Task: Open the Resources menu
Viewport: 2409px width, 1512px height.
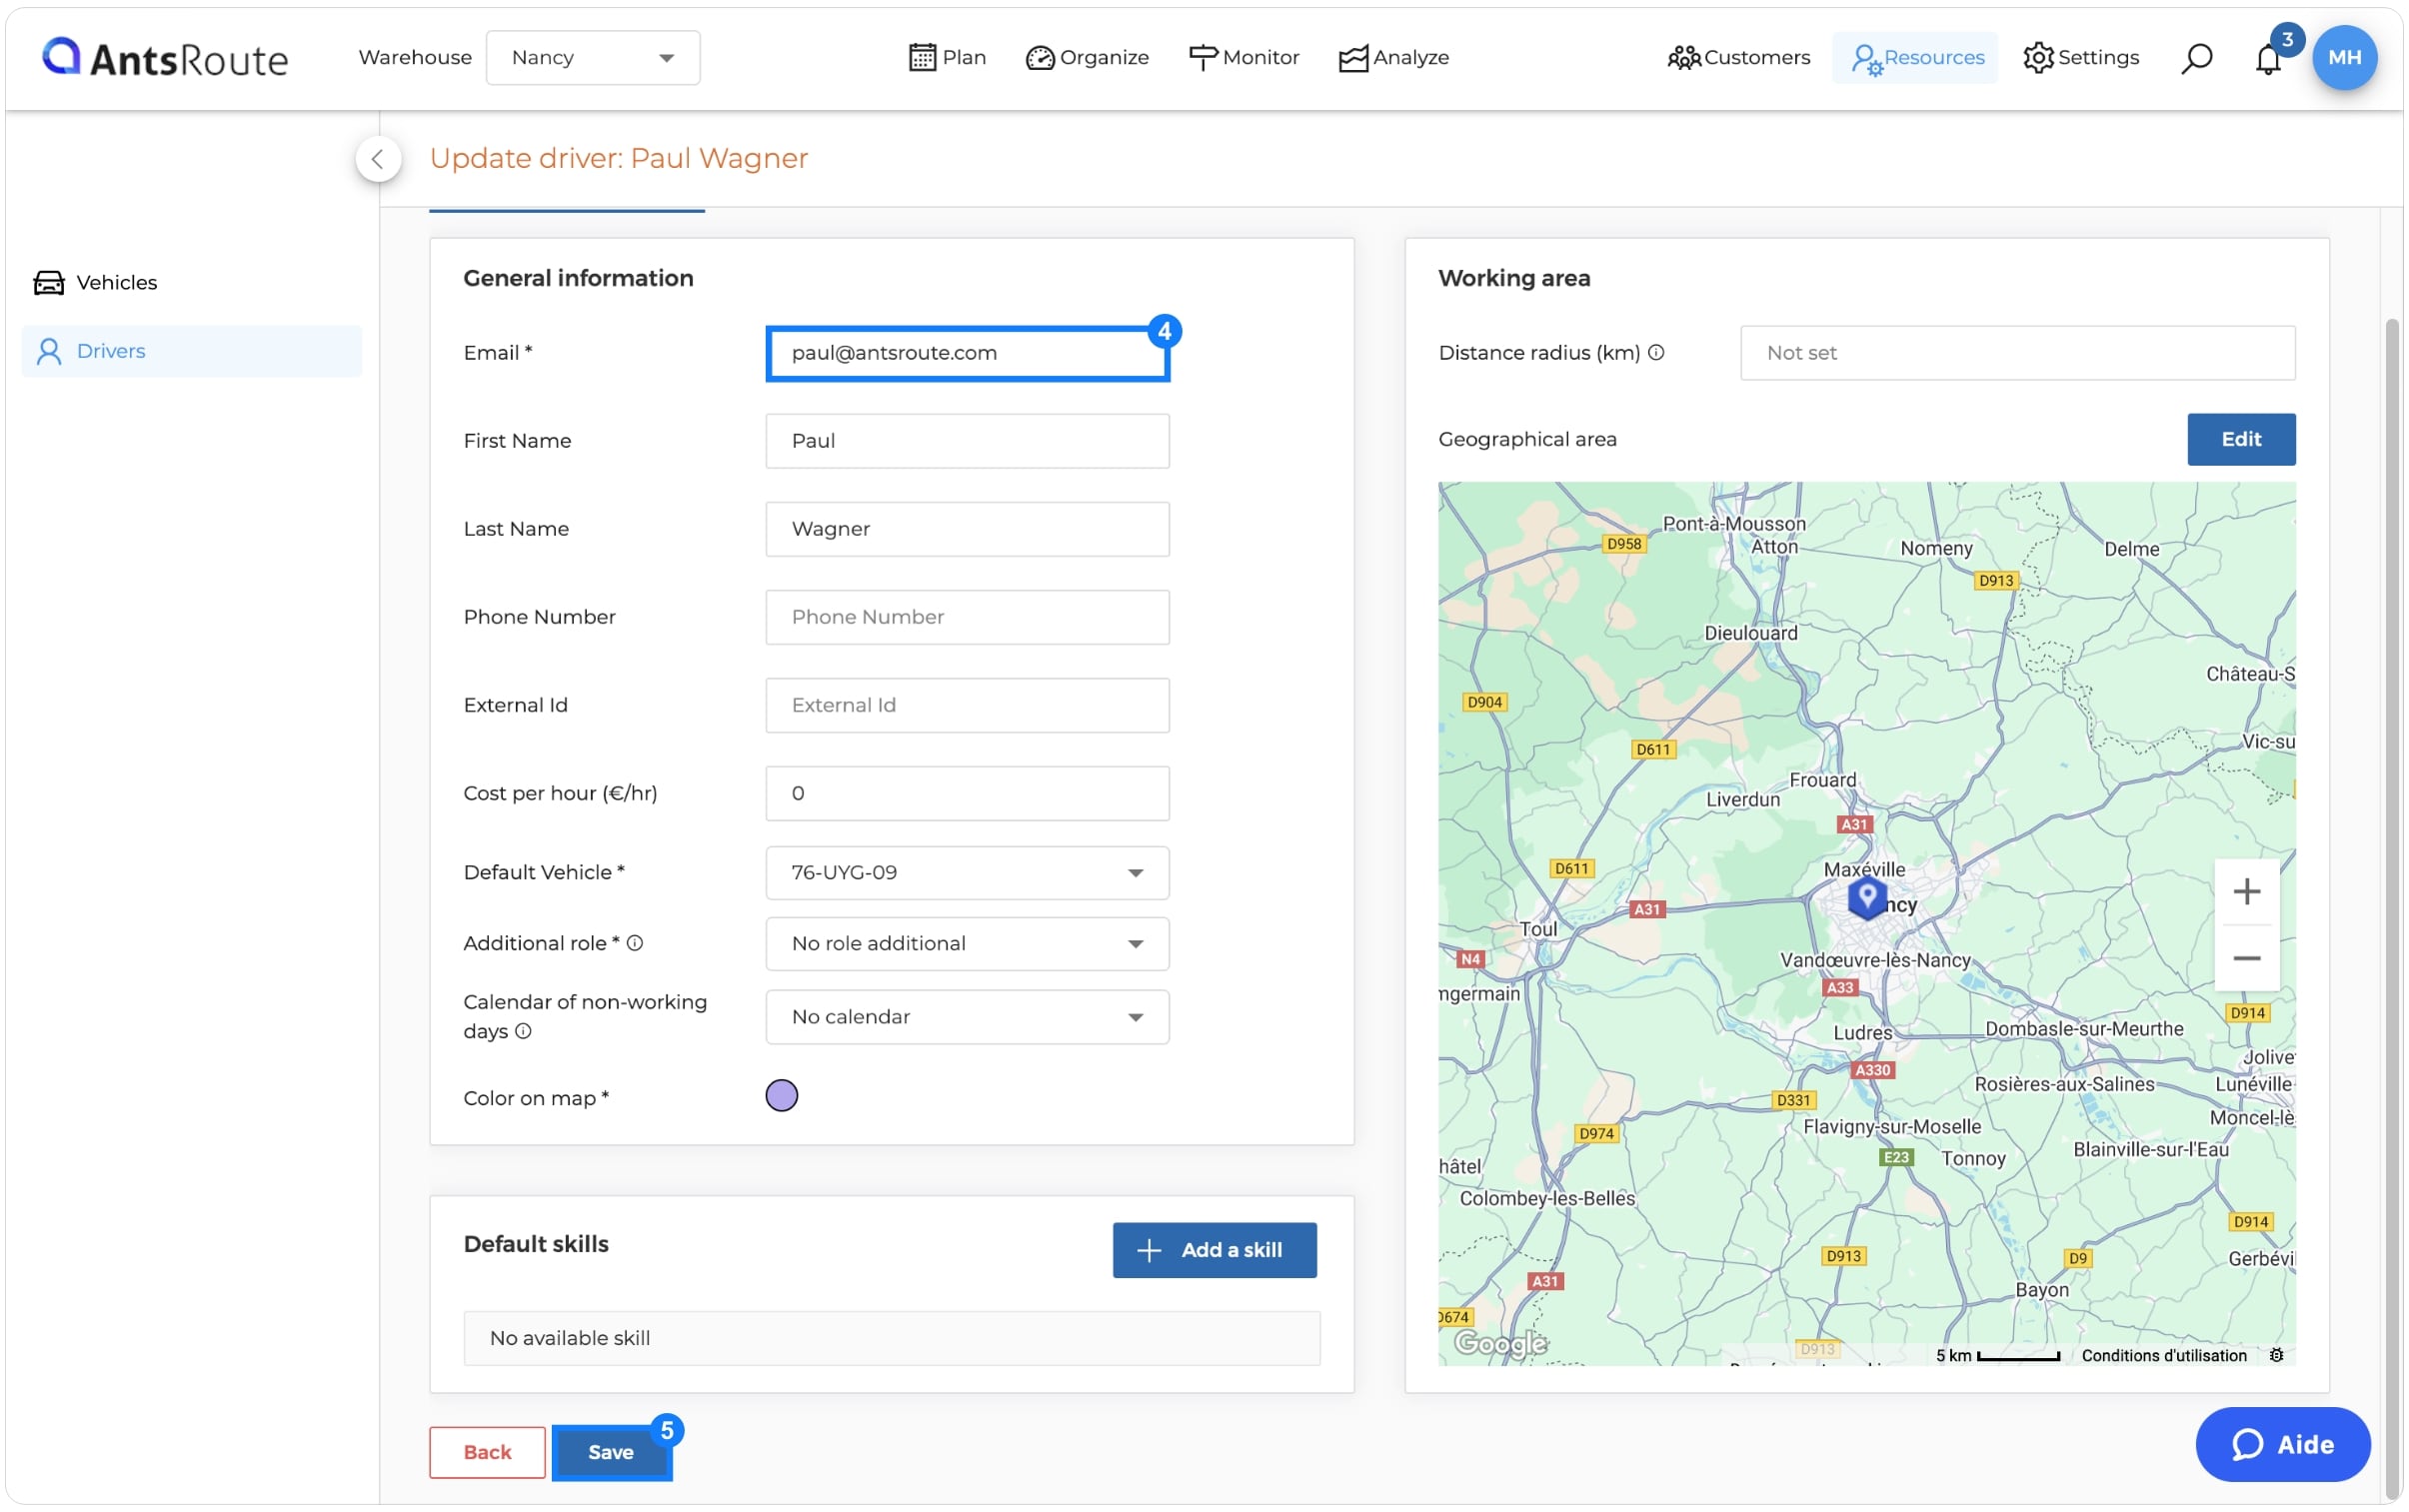Action: click(x=1915, y=58)
